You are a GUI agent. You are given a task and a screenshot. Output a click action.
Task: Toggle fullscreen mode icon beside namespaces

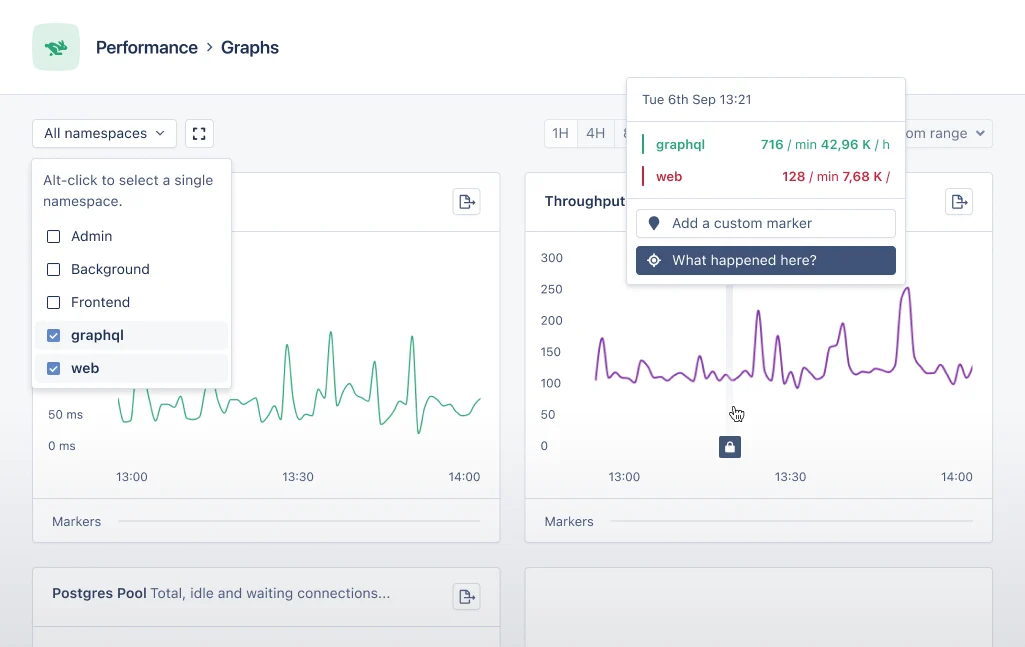pyautogui.click(x=199, y=133)
